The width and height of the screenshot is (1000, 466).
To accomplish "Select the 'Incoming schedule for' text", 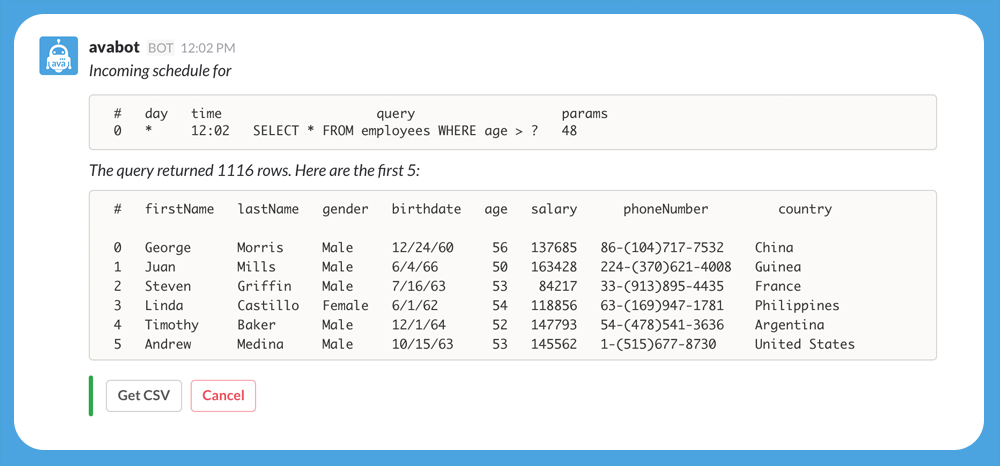I will (x=160, y=71).
